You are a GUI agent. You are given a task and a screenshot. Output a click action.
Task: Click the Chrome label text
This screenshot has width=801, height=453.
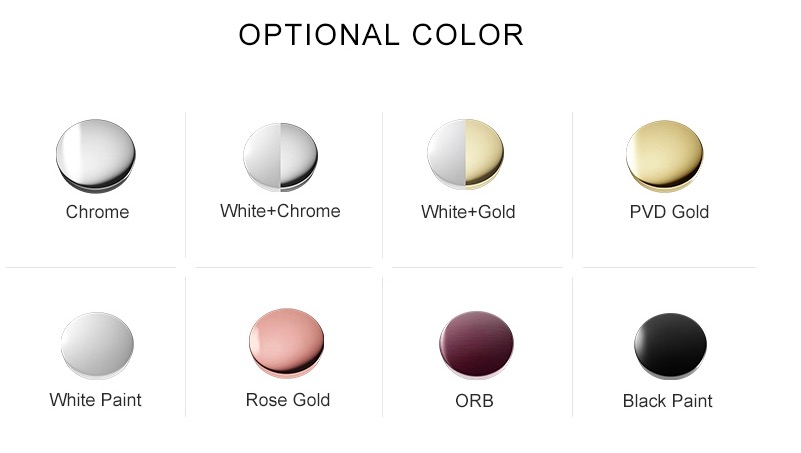tap(98, 212)
